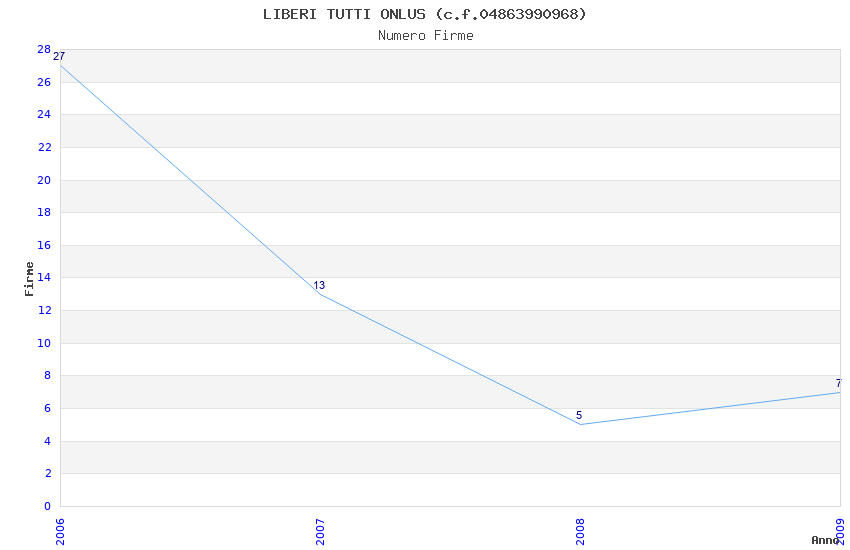Click y-axis tick value 0

click(x=48, y=506)
